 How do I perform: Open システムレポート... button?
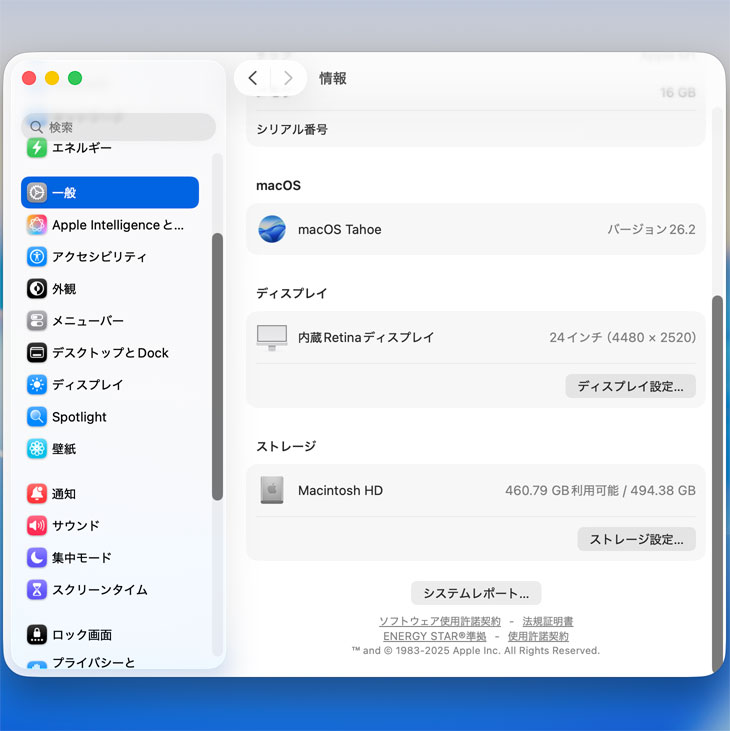click(x=476, y=593)
